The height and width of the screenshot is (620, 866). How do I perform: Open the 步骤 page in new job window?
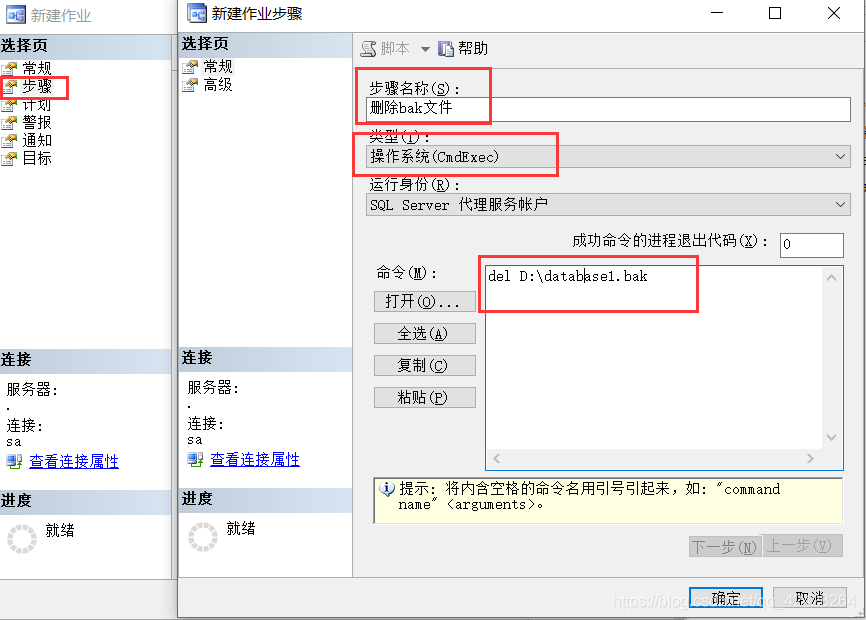pyautogui.click(x=36, y=87)
